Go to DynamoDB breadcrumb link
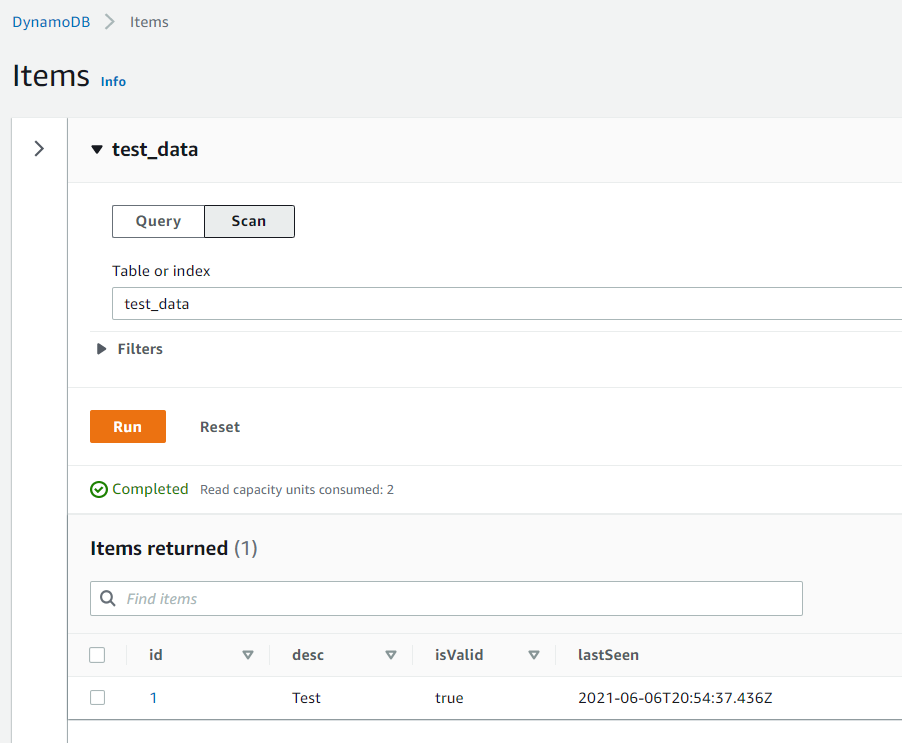 pos(51,22)
